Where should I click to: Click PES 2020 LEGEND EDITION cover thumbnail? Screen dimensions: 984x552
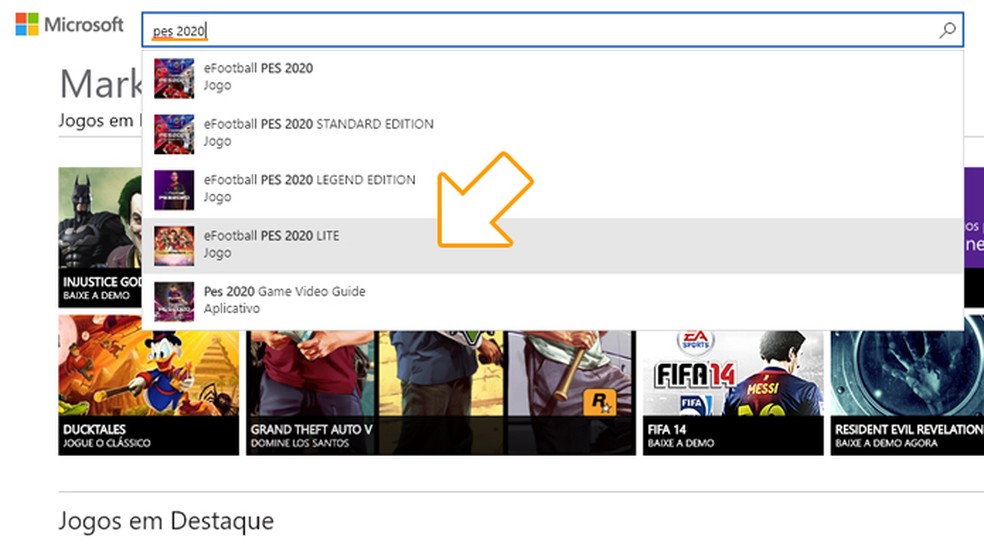tap(174, 190)
